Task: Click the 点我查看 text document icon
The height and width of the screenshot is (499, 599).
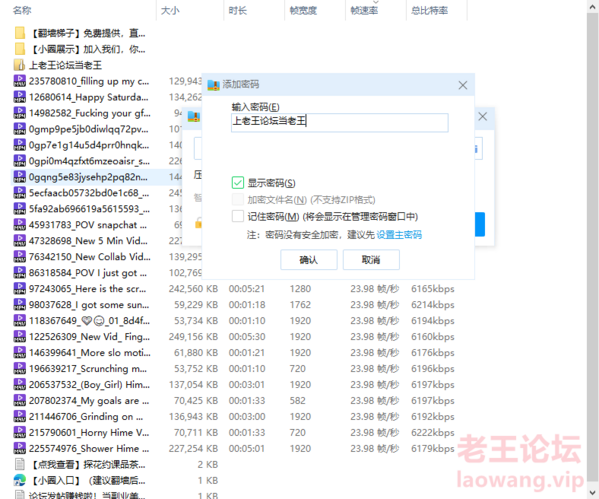Action: [x=19, y=464]
